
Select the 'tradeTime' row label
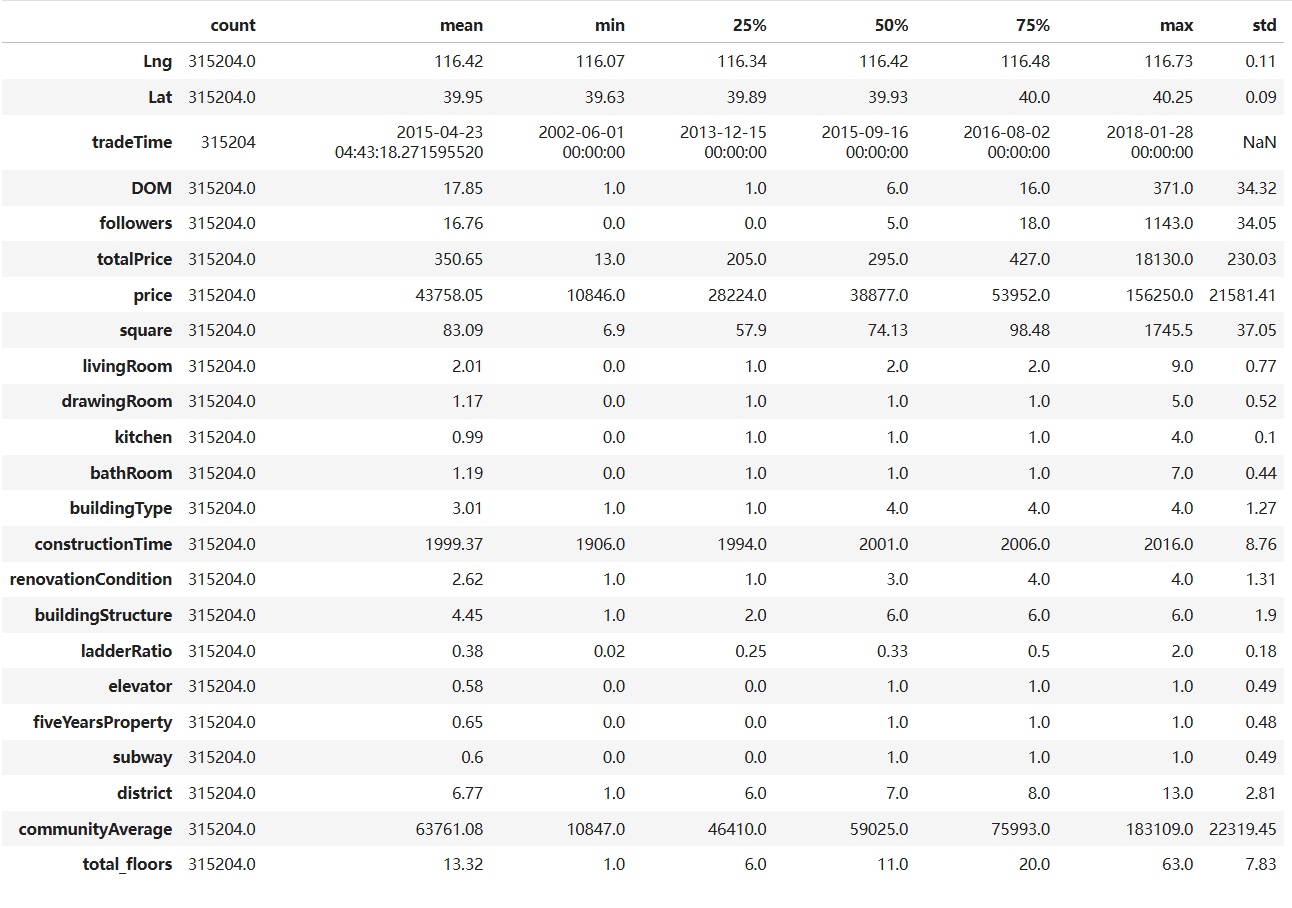[x=131, y=142]
